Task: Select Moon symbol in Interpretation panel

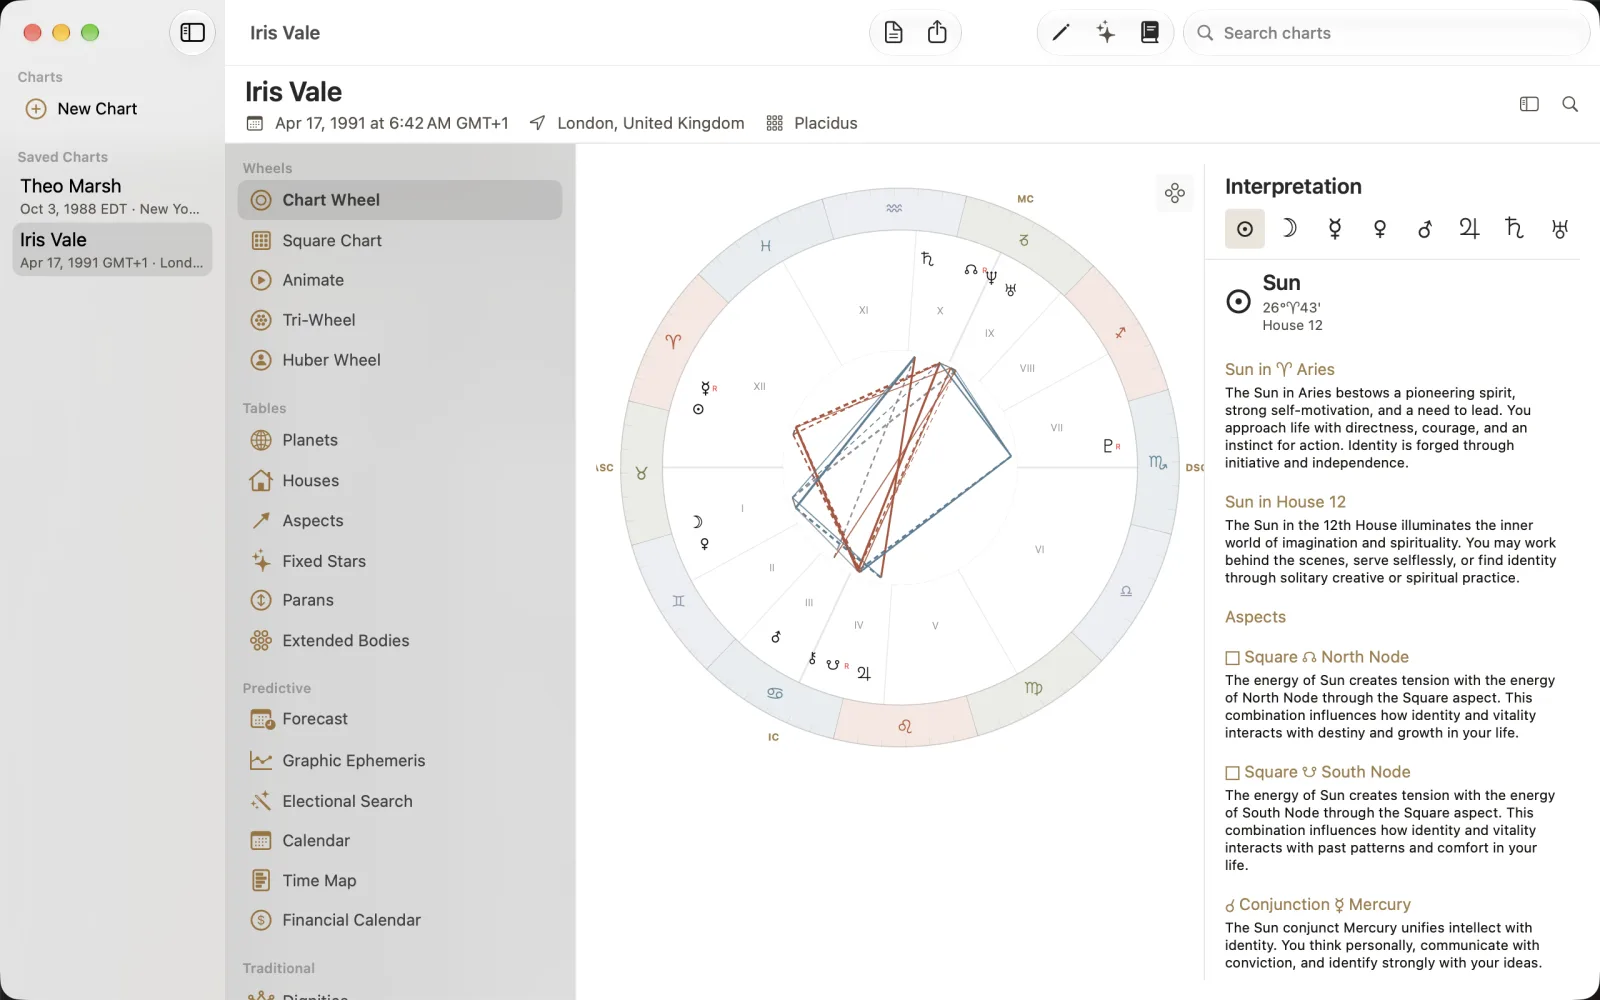Action: (x=1290, y=229)
